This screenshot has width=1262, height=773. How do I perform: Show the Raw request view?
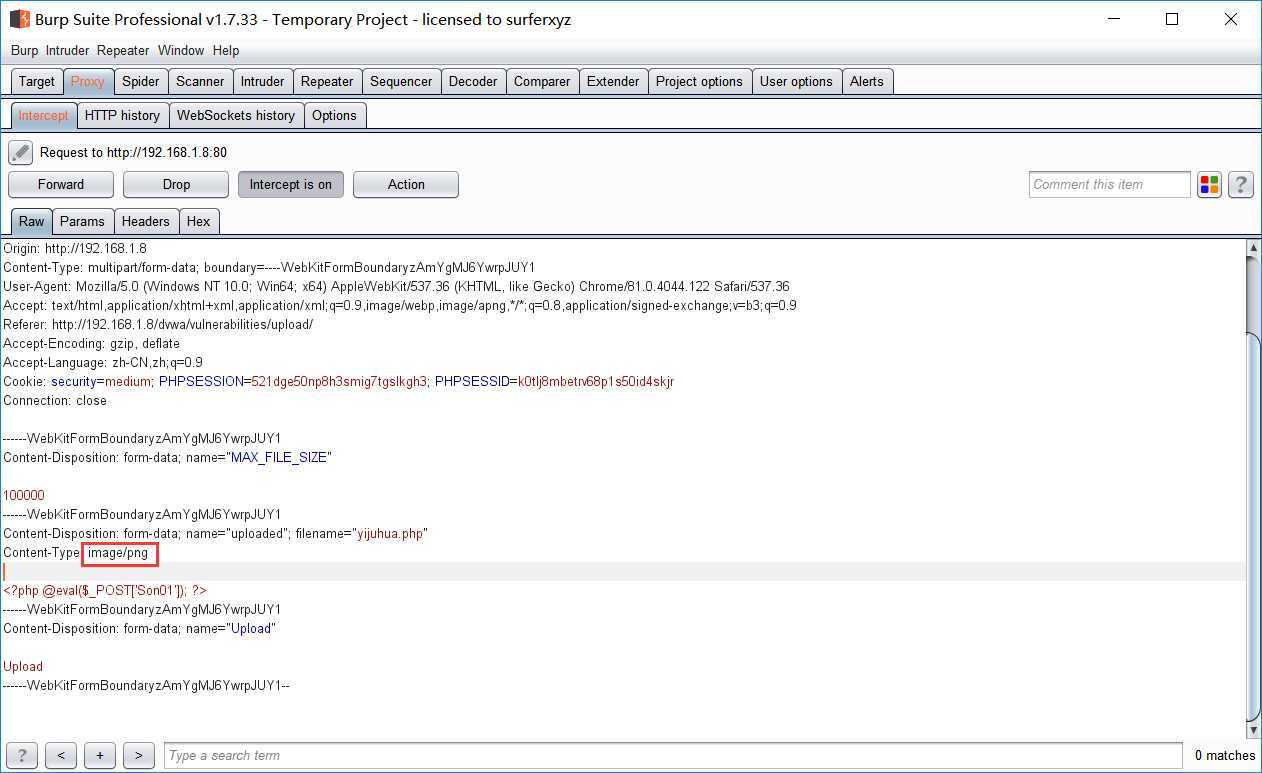pos(32,221)
